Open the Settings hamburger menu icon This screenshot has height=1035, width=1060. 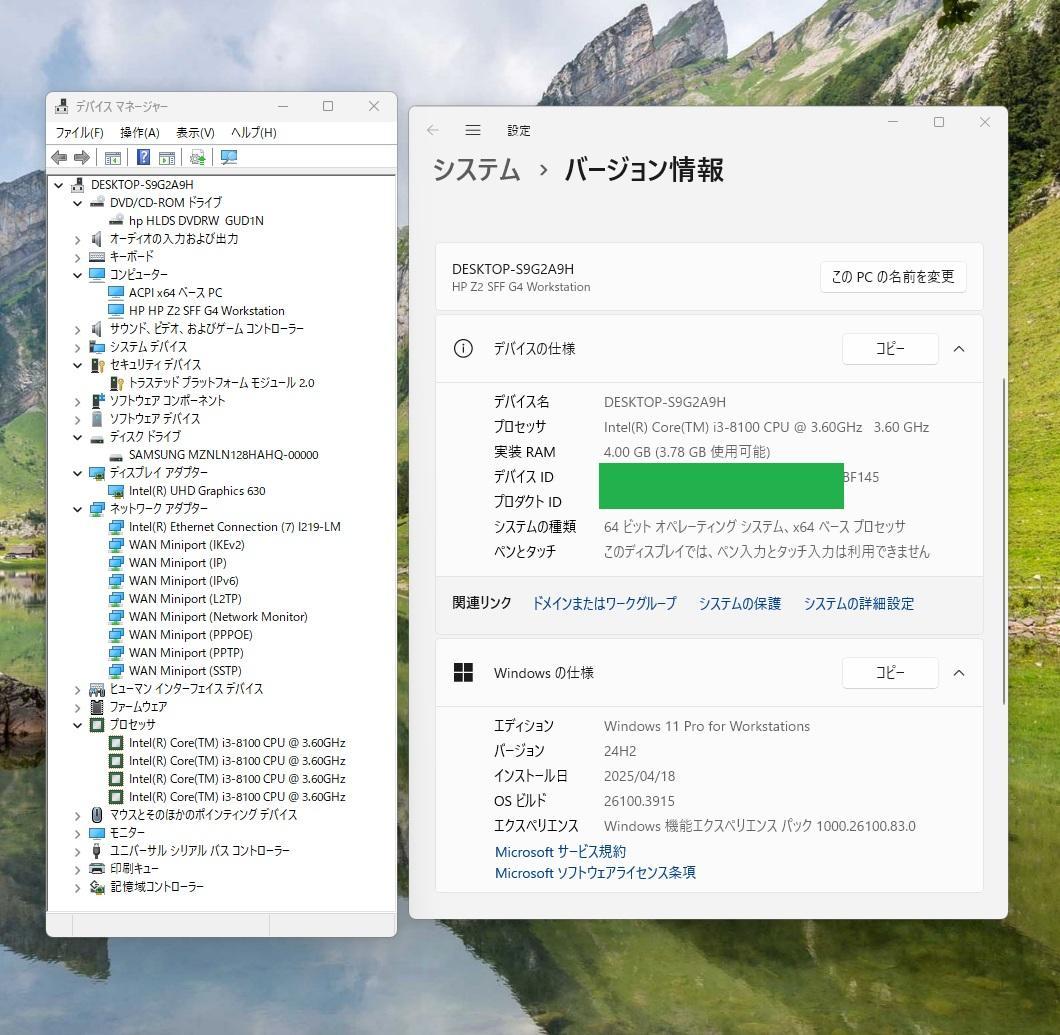tap(472, 130)
